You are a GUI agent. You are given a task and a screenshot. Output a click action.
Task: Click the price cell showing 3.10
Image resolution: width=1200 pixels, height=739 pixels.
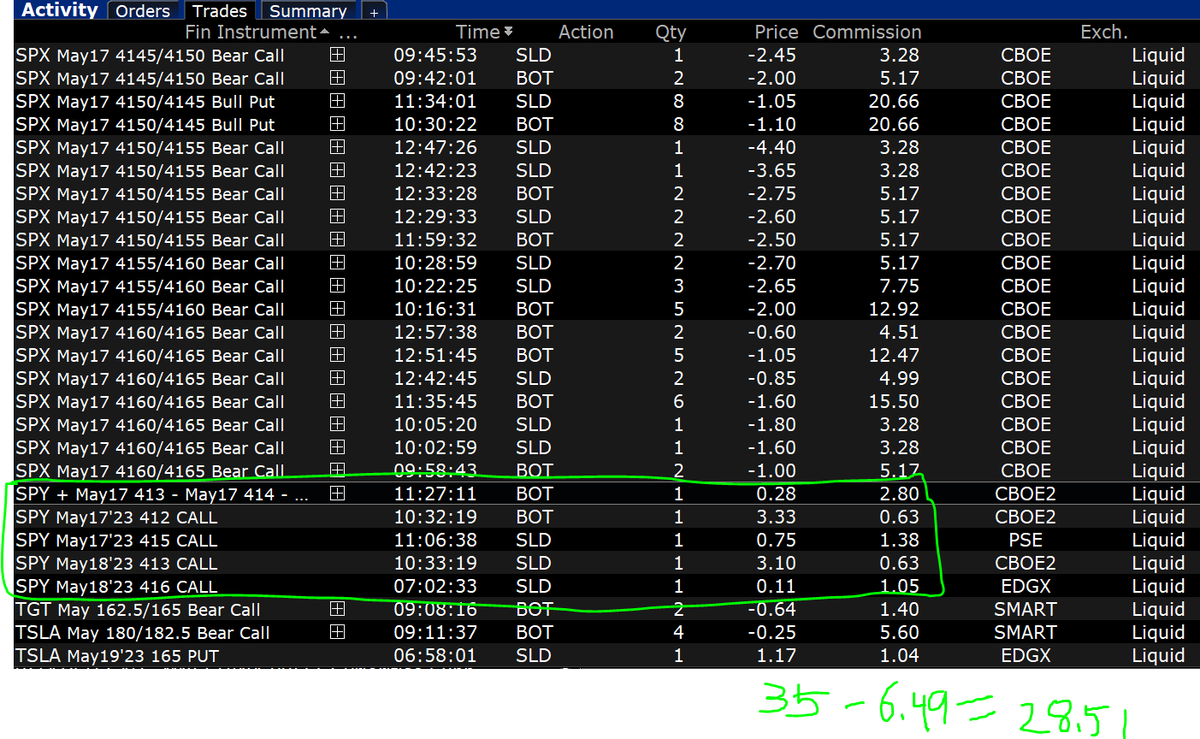click(777, 563)
